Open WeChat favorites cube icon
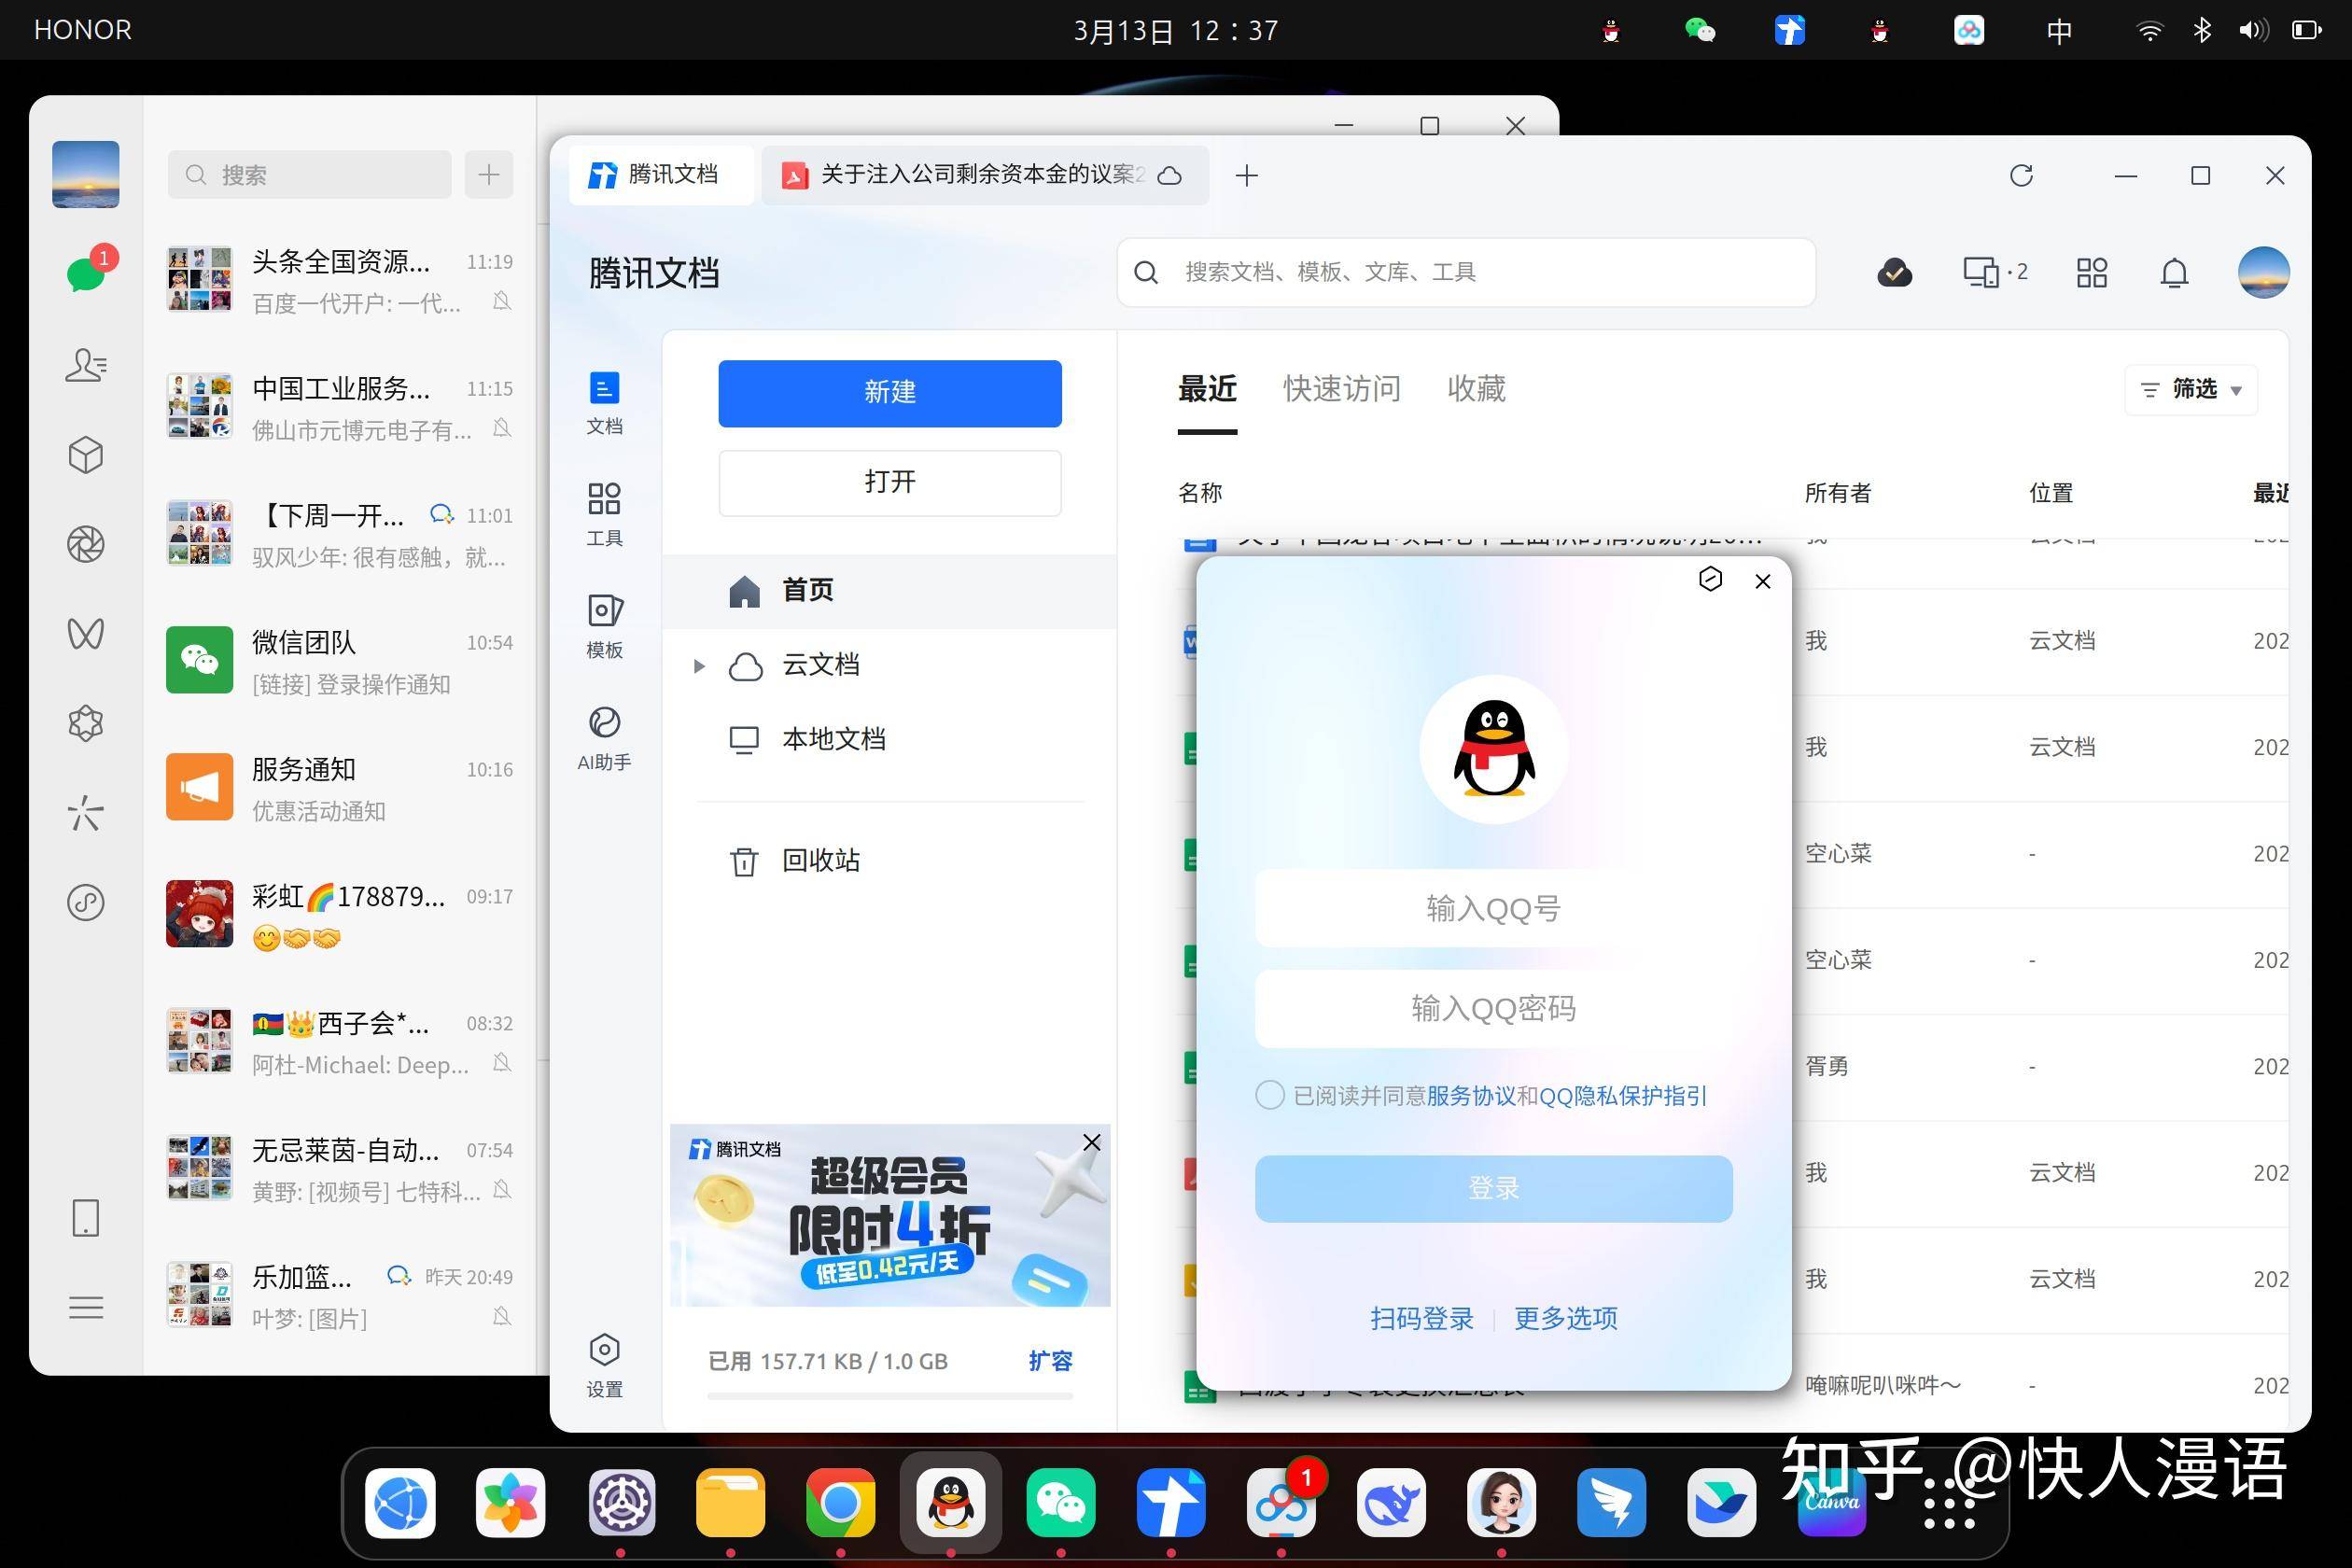 [x=86, y=454]
